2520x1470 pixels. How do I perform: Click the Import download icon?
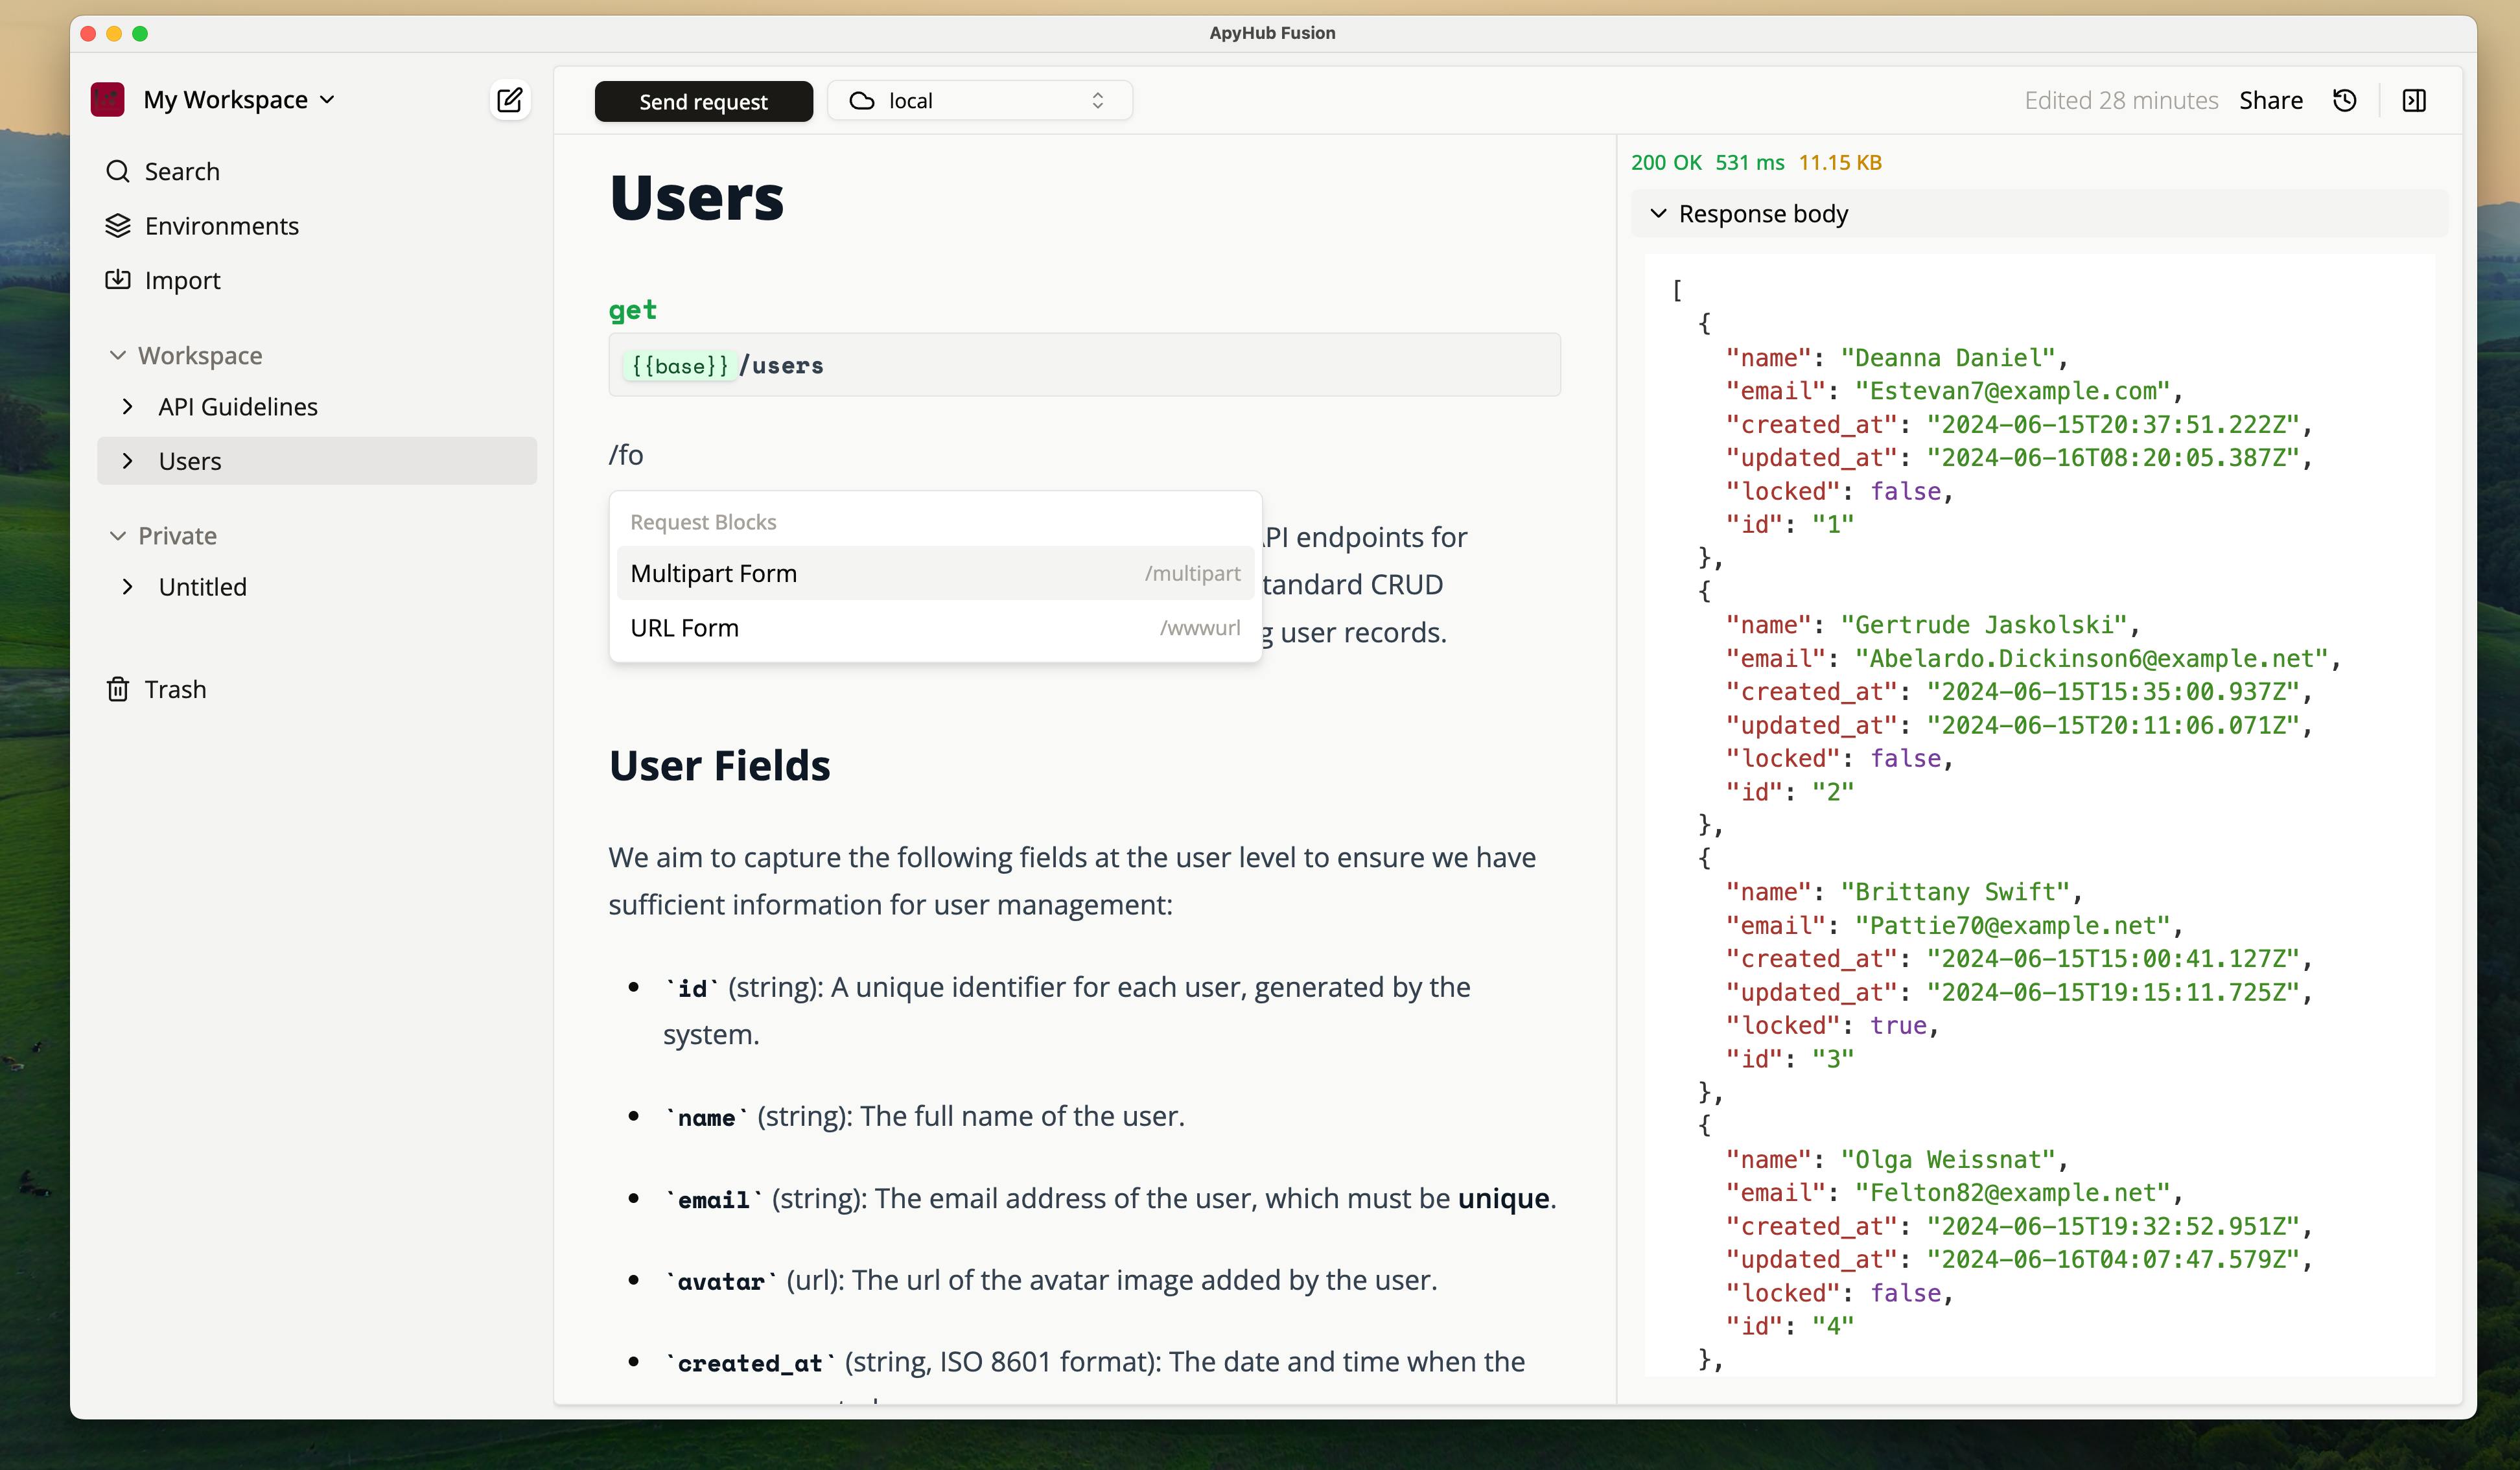[x=118, y=280]
